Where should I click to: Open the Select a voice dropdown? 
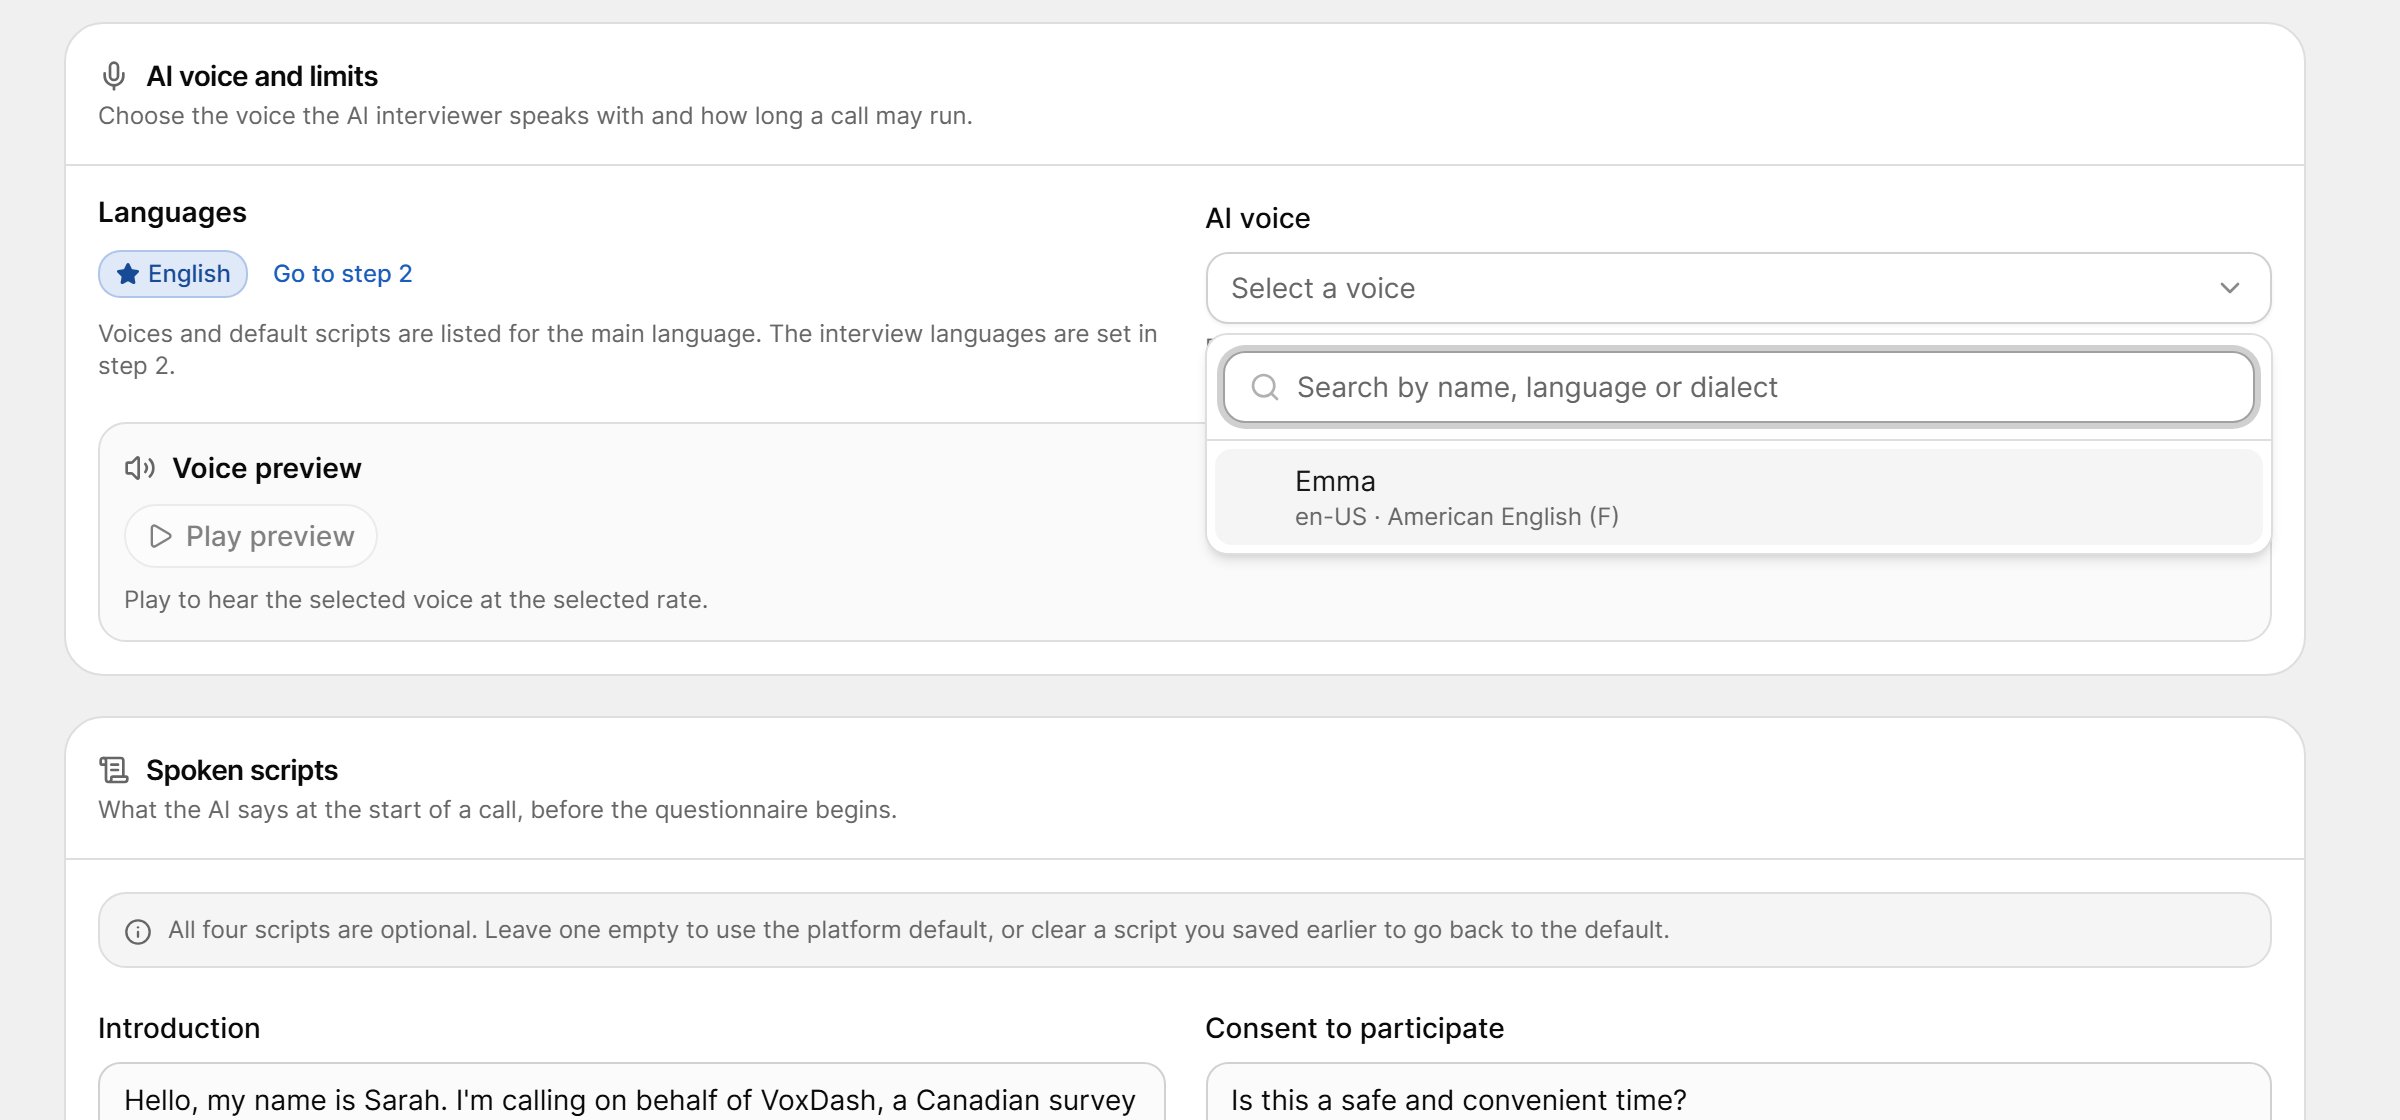coord(1738,288)
